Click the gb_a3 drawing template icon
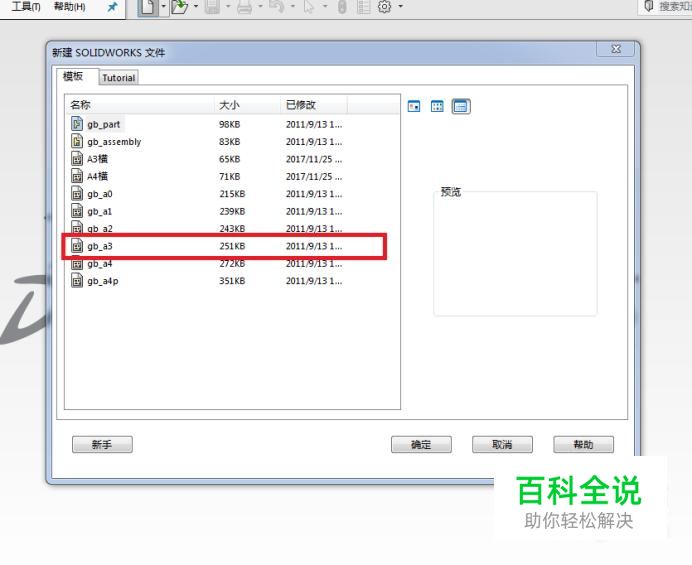 77,246
